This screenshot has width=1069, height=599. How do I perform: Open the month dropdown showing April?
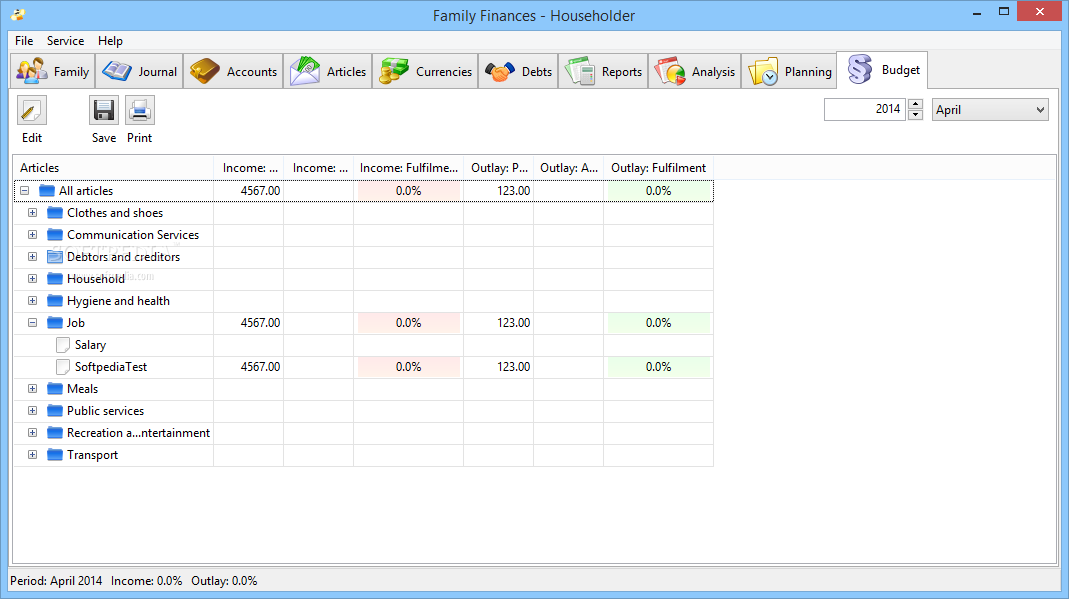tap(990, 110)
